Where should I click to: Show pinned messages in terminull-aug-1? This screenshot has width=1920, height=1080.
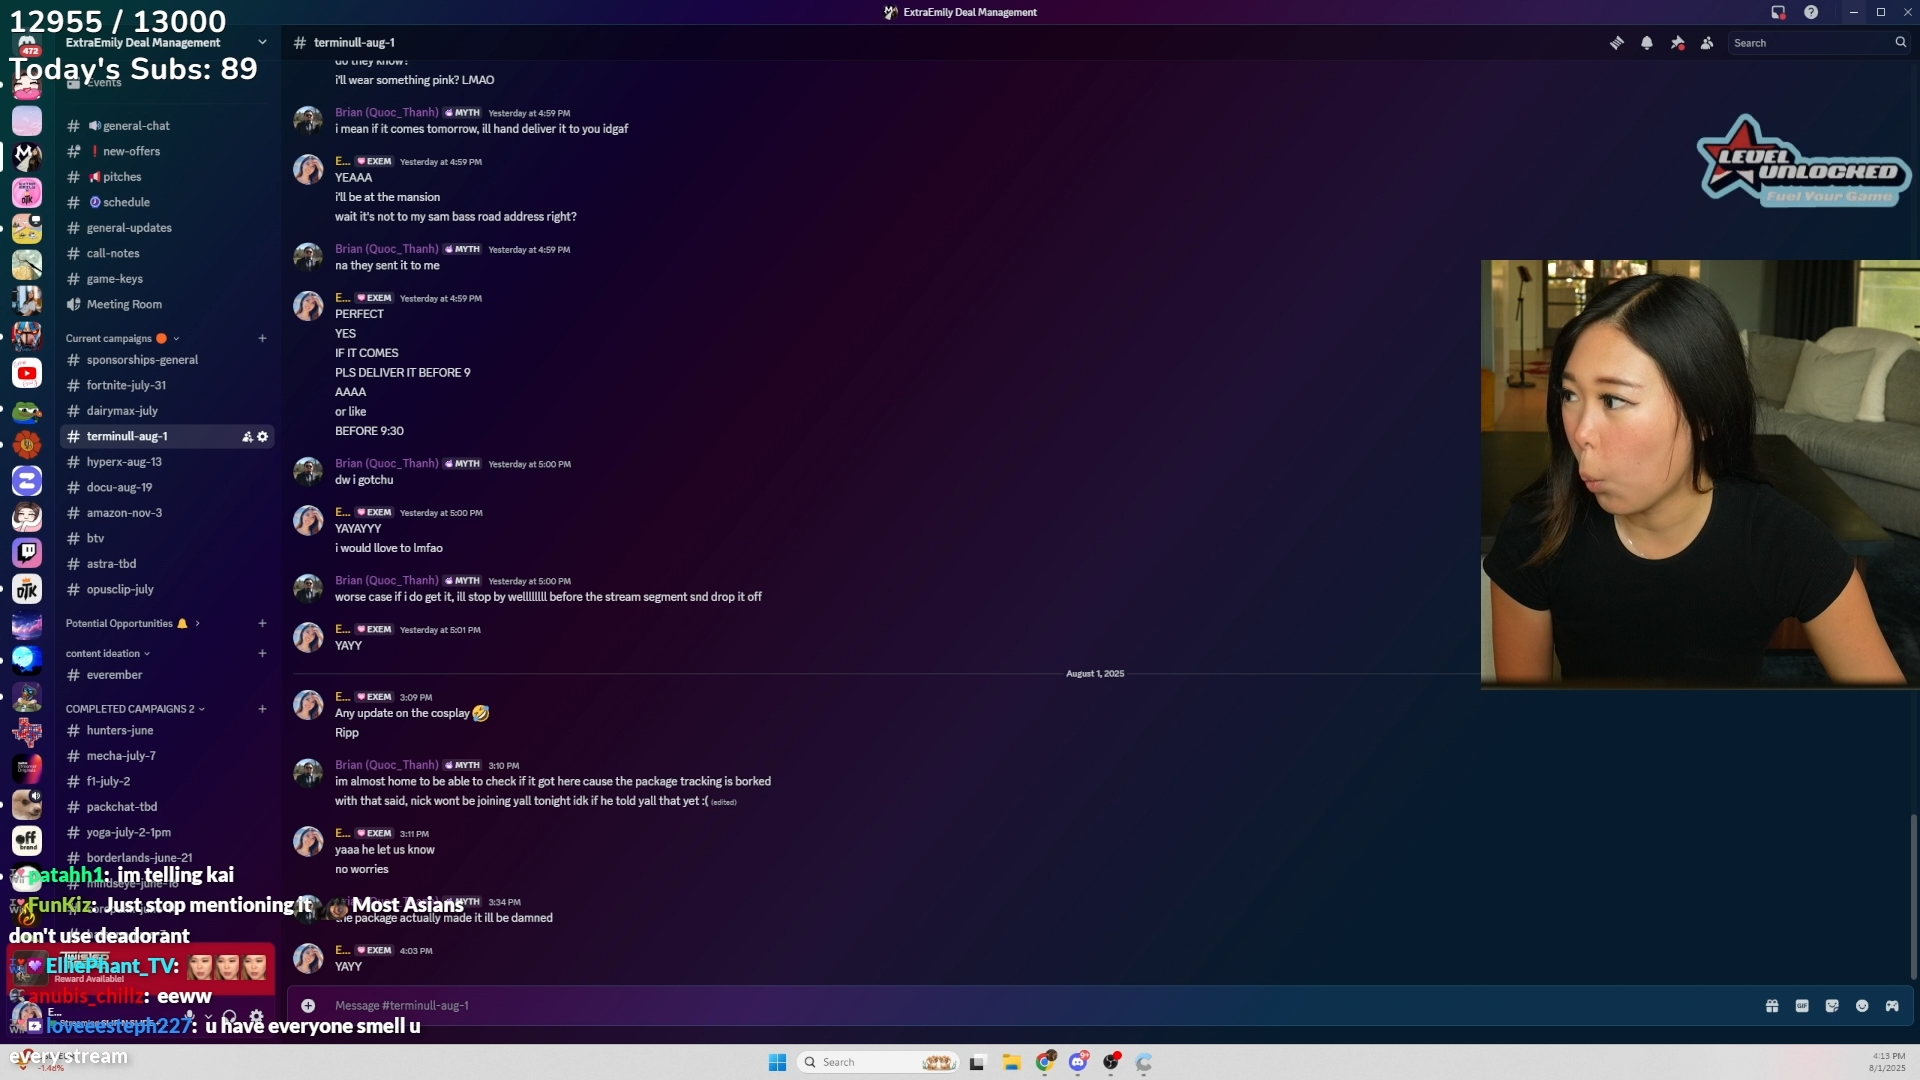click(1677, 43)
